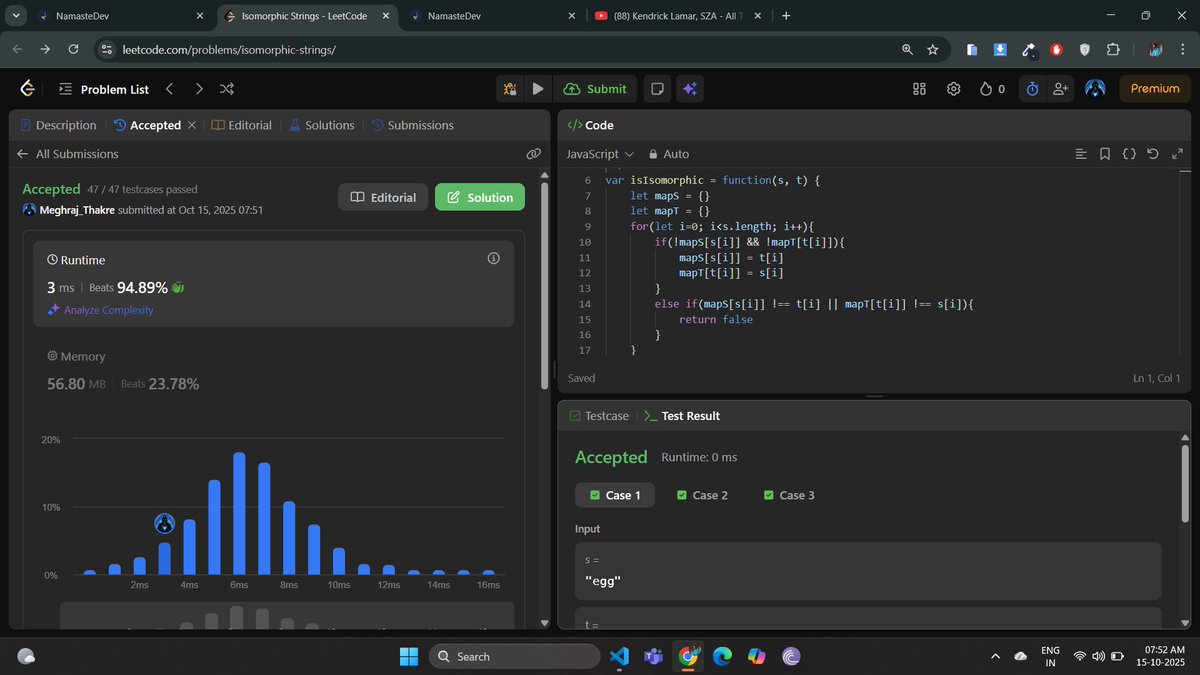Select Case 3 test result

[x=789, y=495]
